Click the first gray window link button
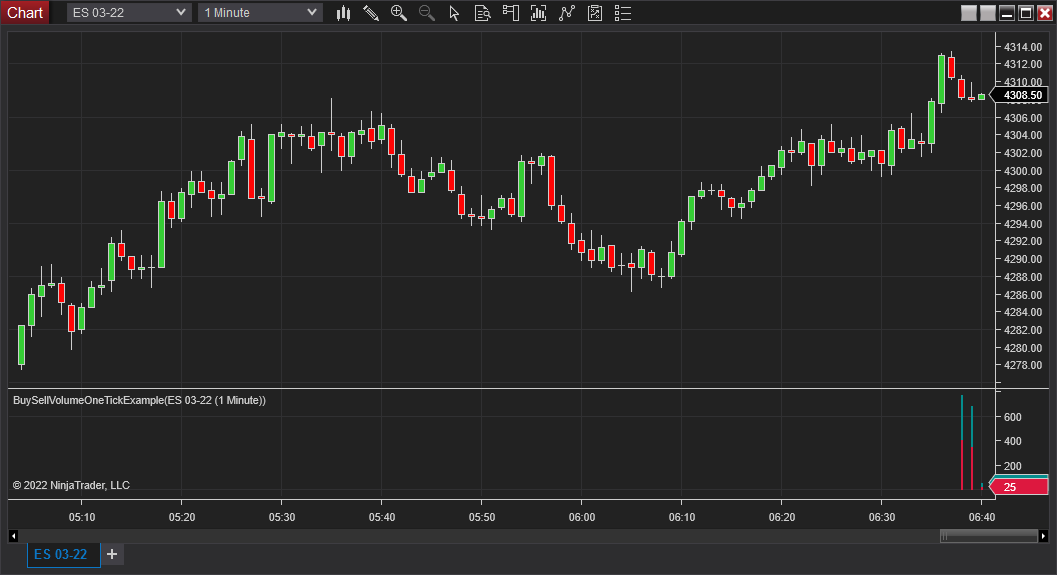This screenshot has height=575, width=1057. pyautogui.click(x=969, y=13)
